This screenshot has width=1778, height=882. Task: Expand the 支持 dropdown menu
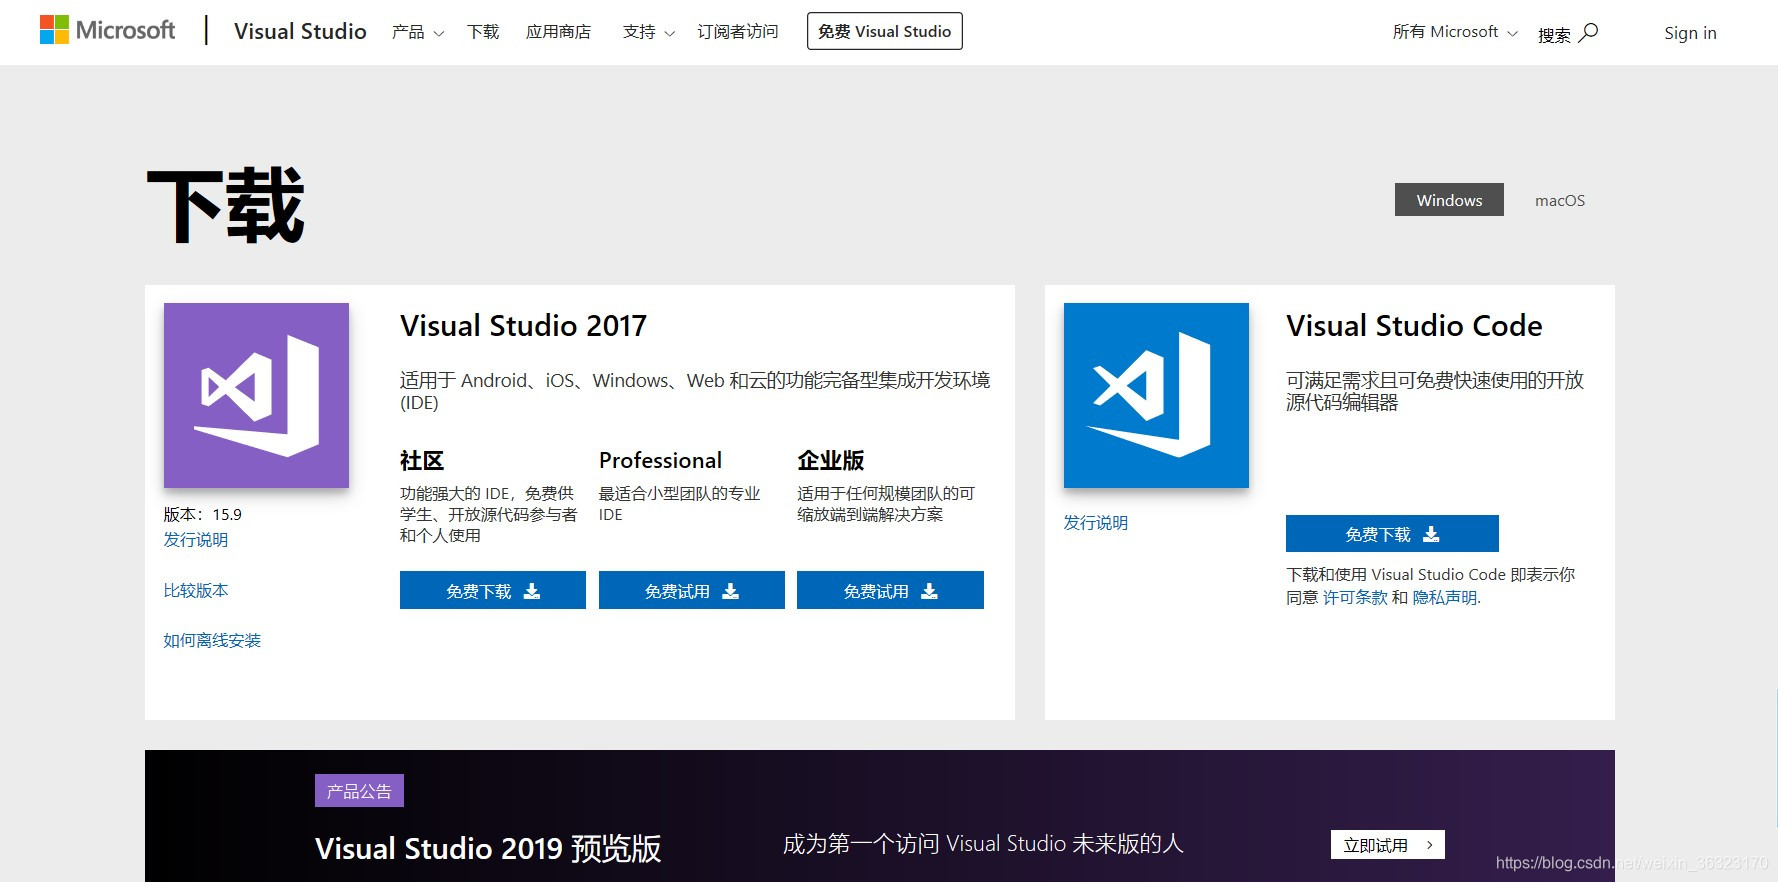click(x=648, y=32)
